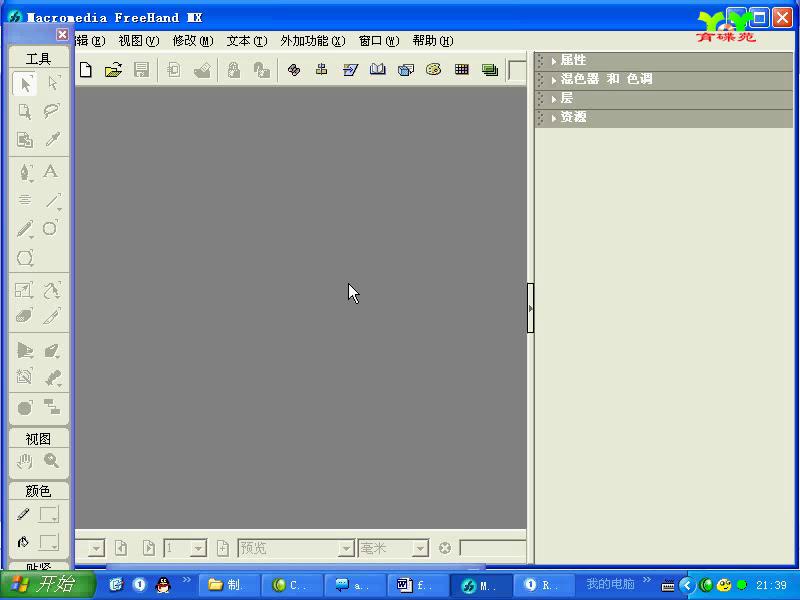Open the 窗口(W) menu
This screenshot has height=600, width=800.
click(379, 41)
